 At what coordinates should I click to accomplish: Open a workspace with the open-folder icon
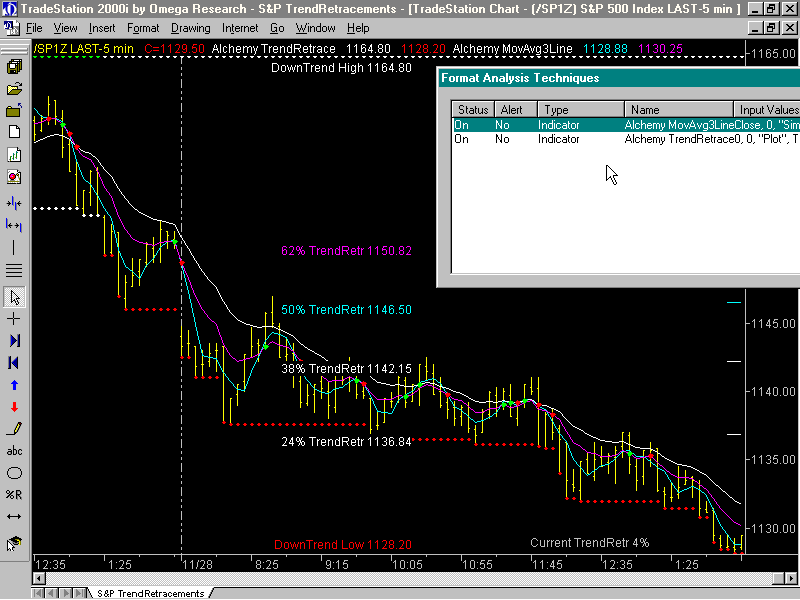click(14, 89)
